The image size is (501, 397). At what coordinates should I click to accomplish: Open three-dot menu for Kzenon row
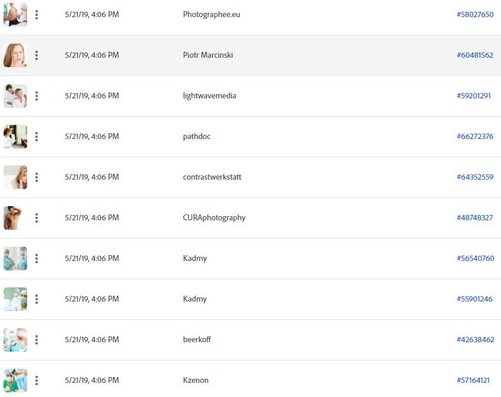(37, 380)
